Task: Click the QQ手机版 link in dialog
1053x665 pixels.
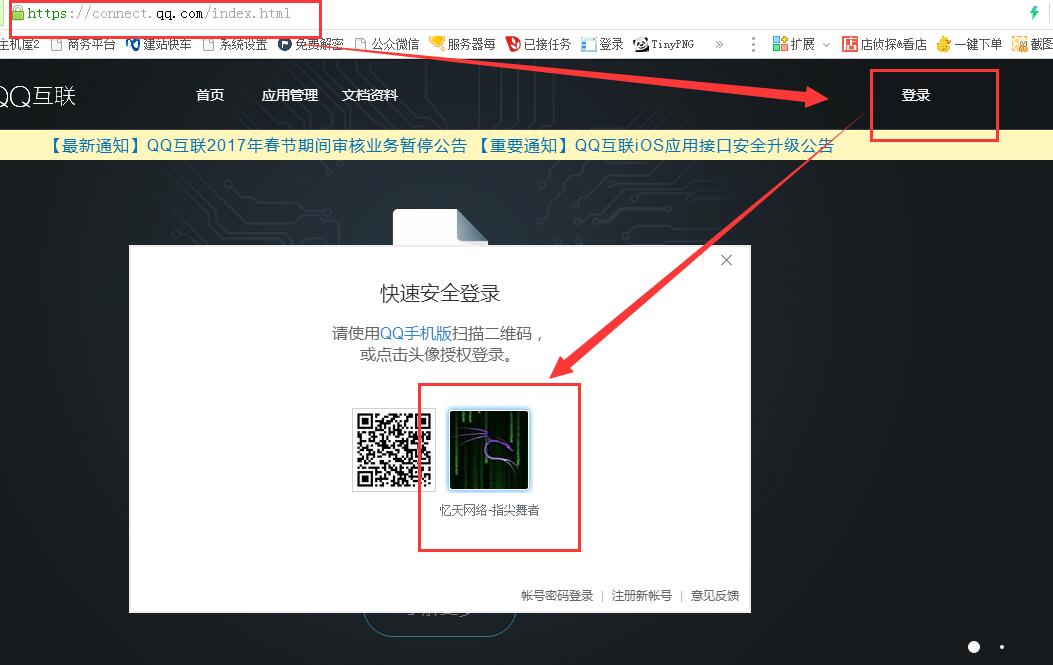Action: pyautogui.click(x=416, y=333)
